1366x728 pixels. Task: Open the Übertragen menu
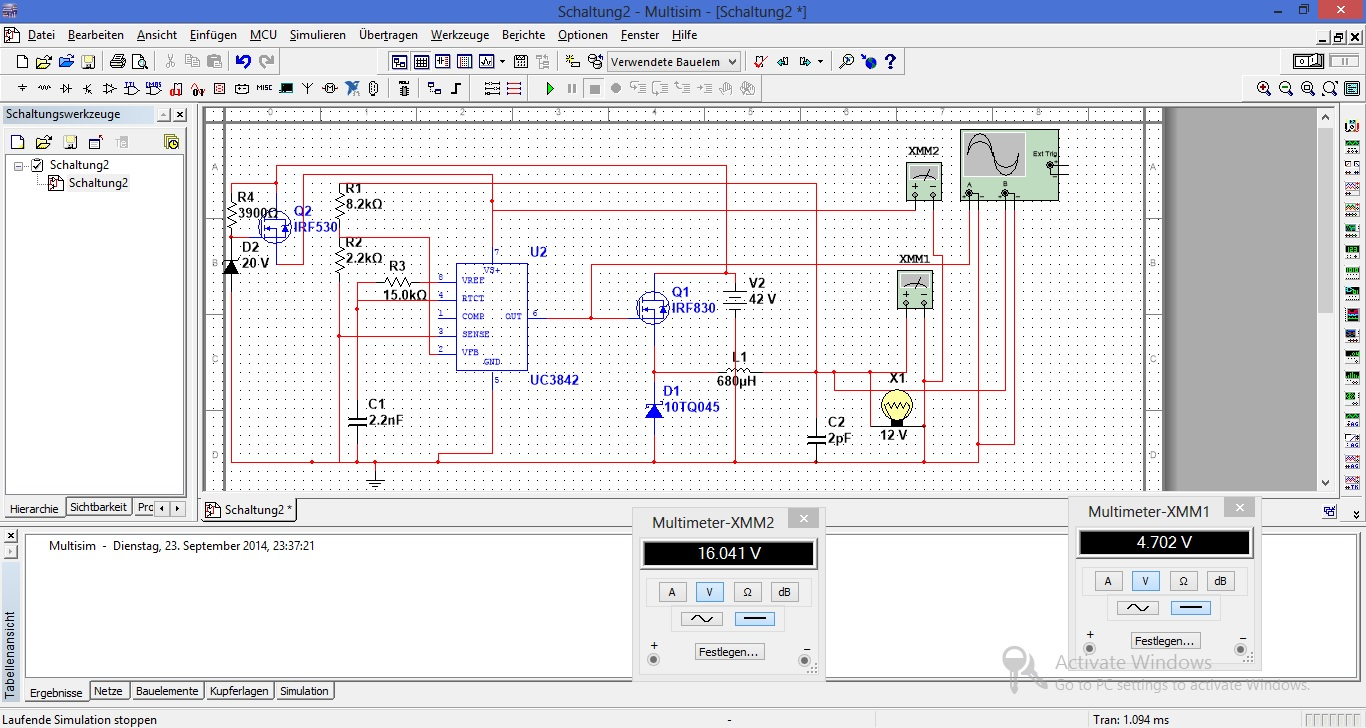coord(388,34)
